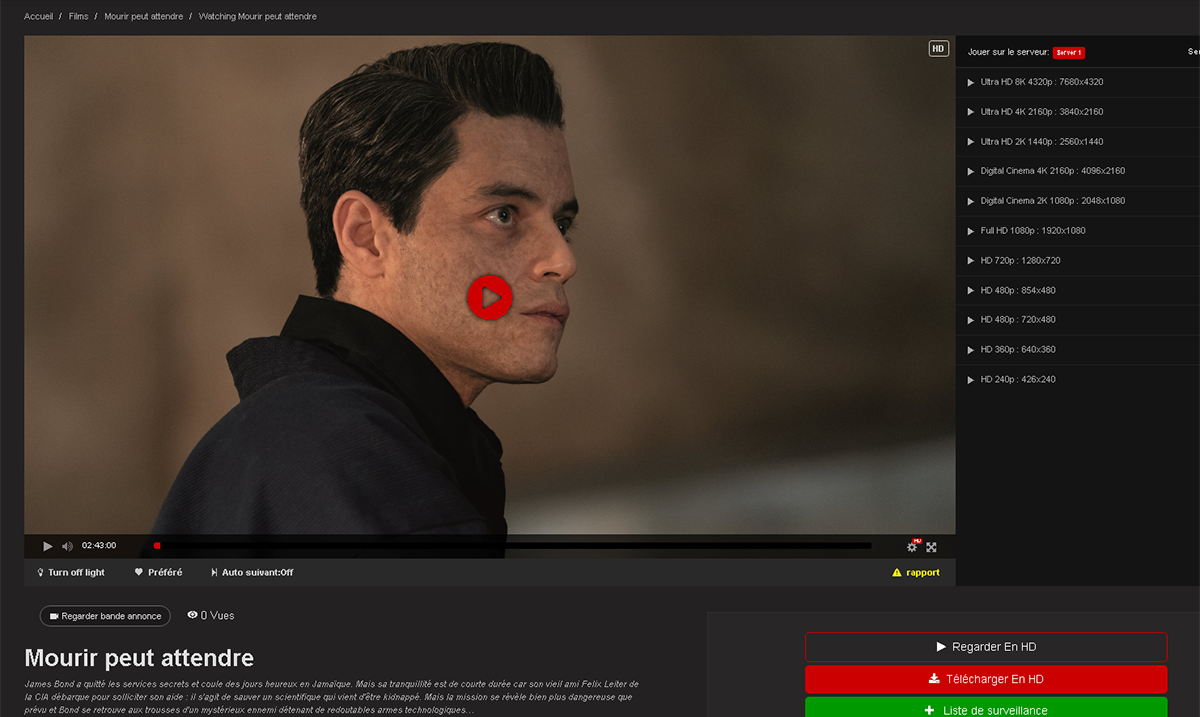Open the Regarder bande annonce trailer

(x=105, y=616)
